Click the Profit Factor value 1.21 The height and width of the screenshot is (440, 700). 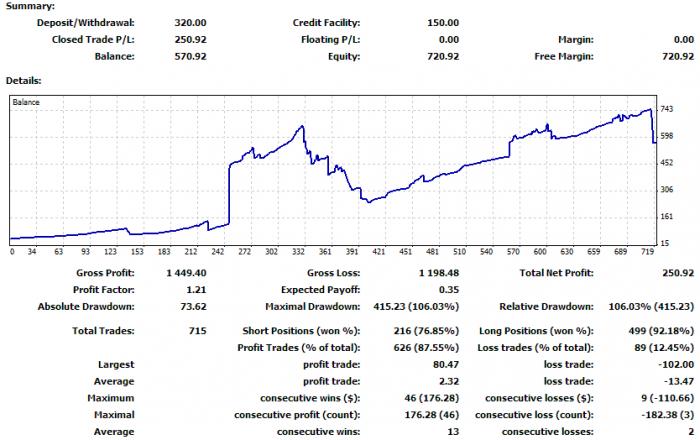pyautogui.click(x=196, y=290)
